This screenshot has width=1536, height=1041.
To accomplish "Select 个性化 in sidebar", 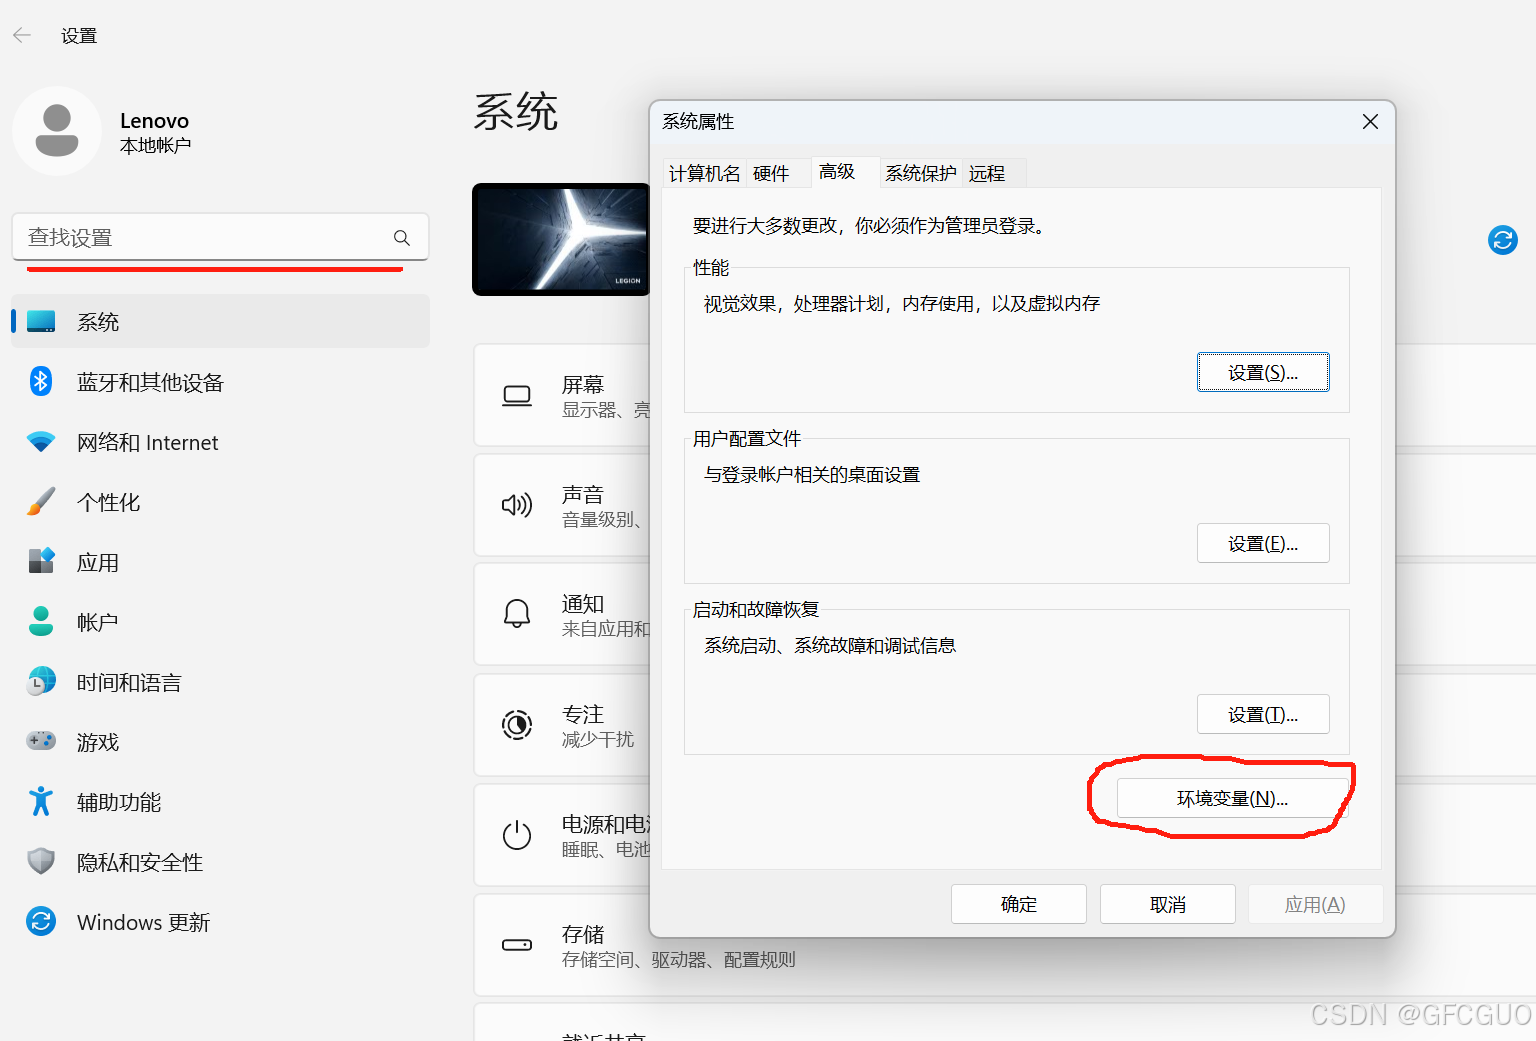I will tap(108, 502).
